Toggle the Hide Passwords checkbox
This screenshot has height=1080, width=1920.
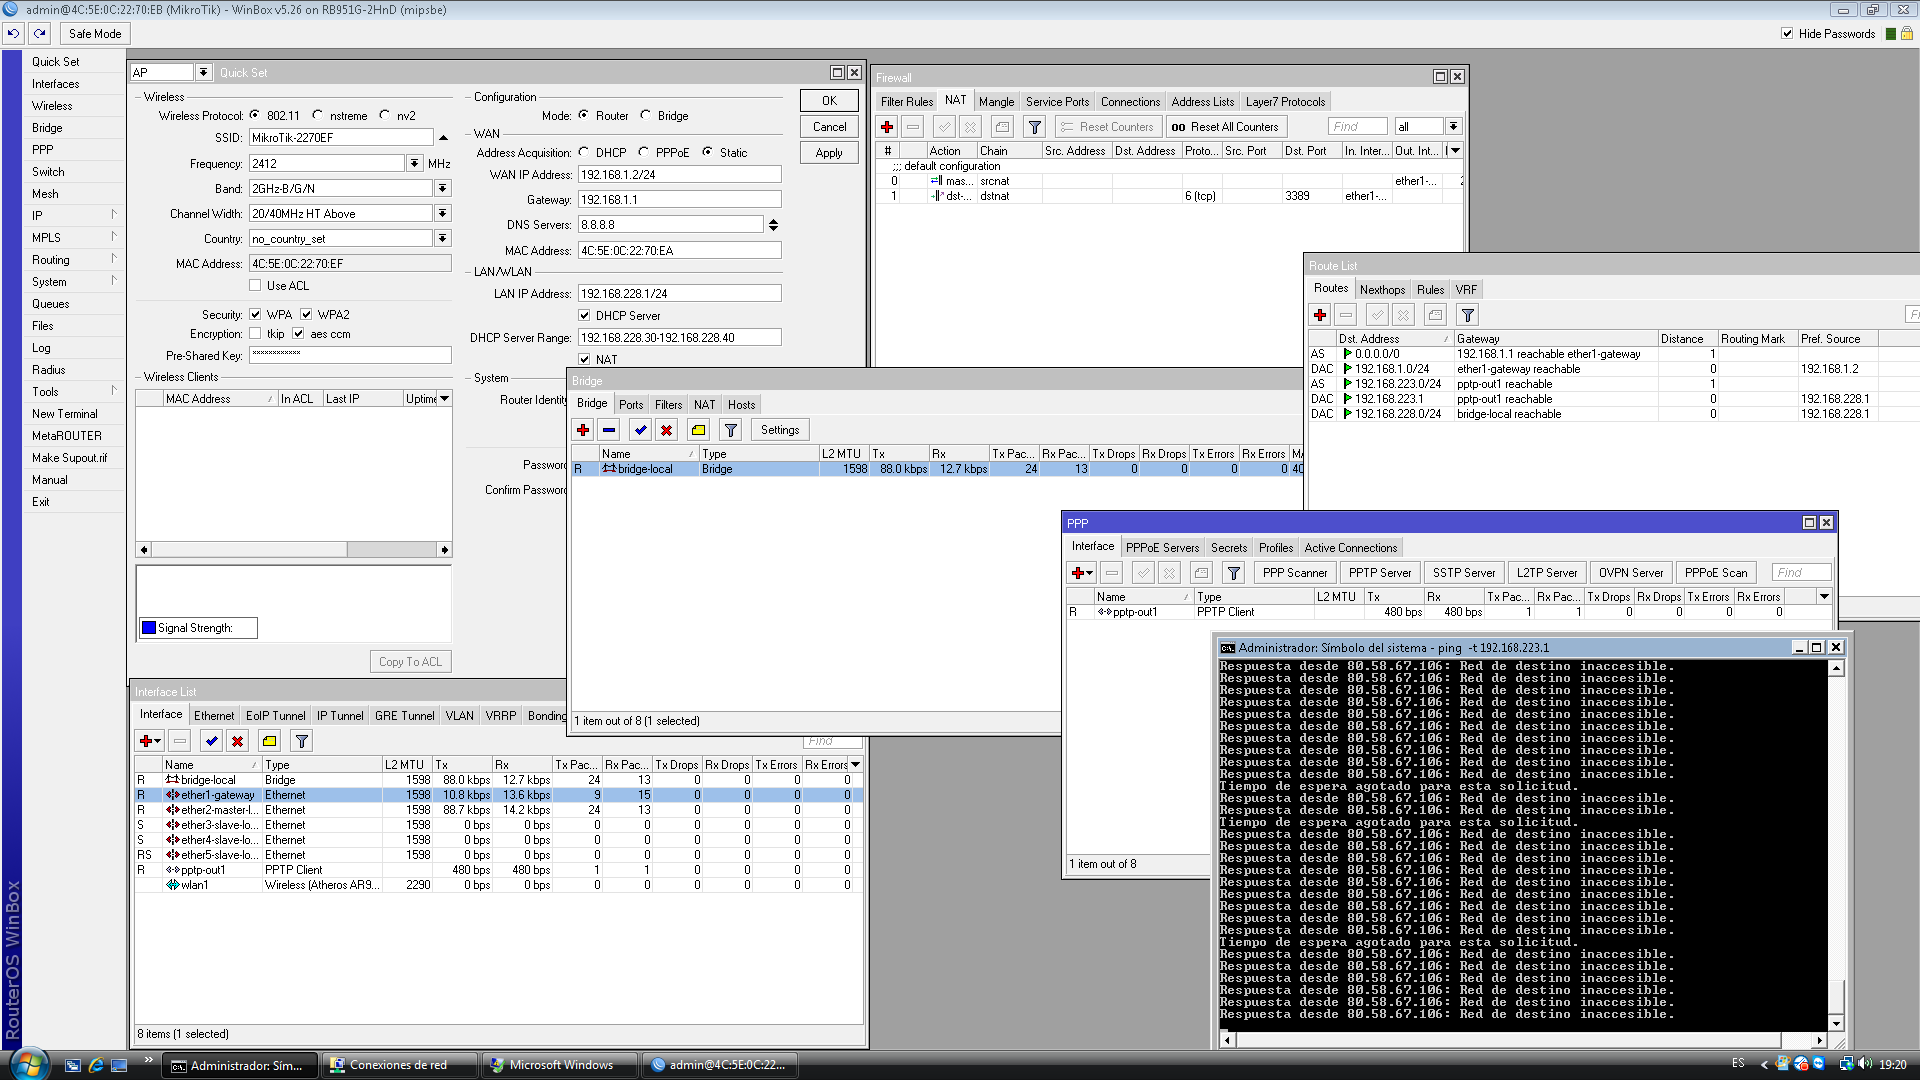click(x=1787, y=33)
